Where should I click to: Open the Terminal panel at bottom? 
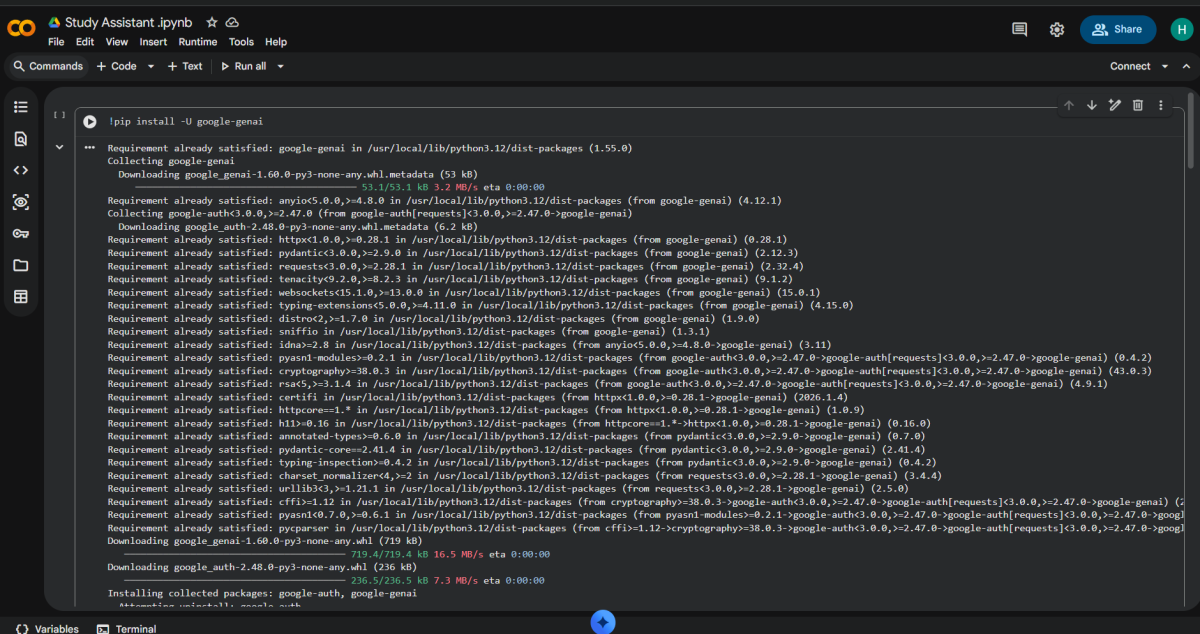126,628
